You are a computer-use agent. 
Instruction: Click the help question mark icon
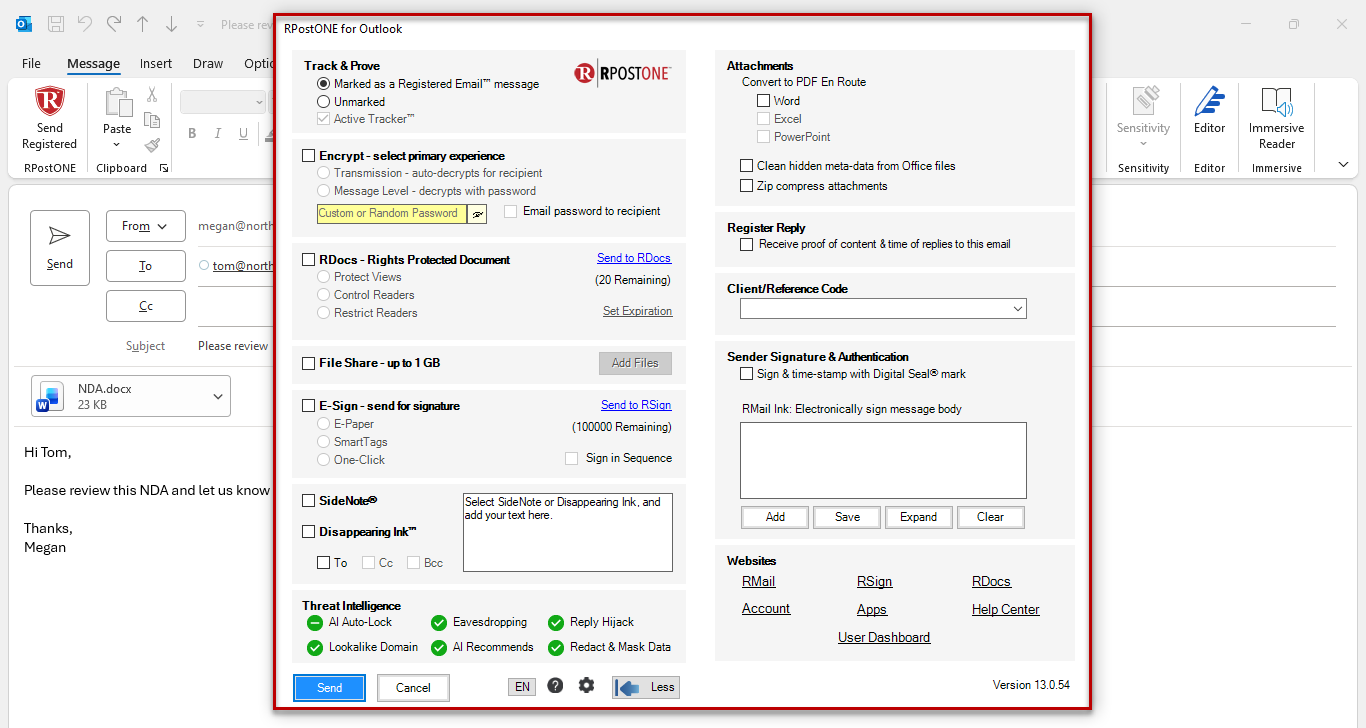pyautogui.click(x=555, y=686)
